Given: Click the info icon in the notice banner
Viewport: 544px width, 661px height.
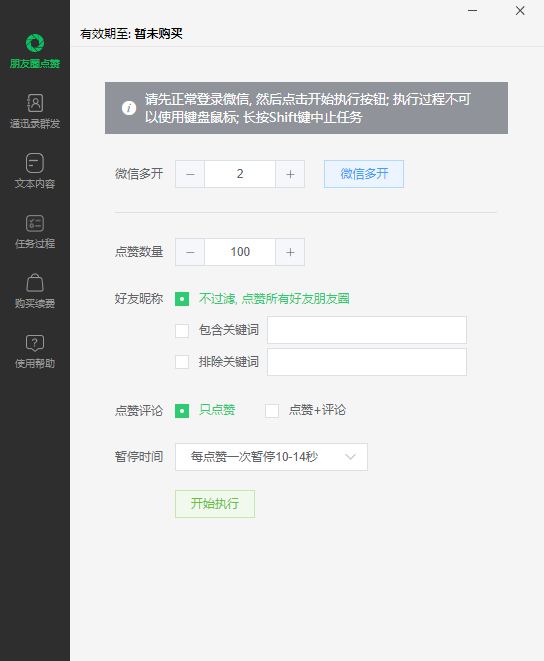Looking at the screenshot, I should tap(129, 108).
